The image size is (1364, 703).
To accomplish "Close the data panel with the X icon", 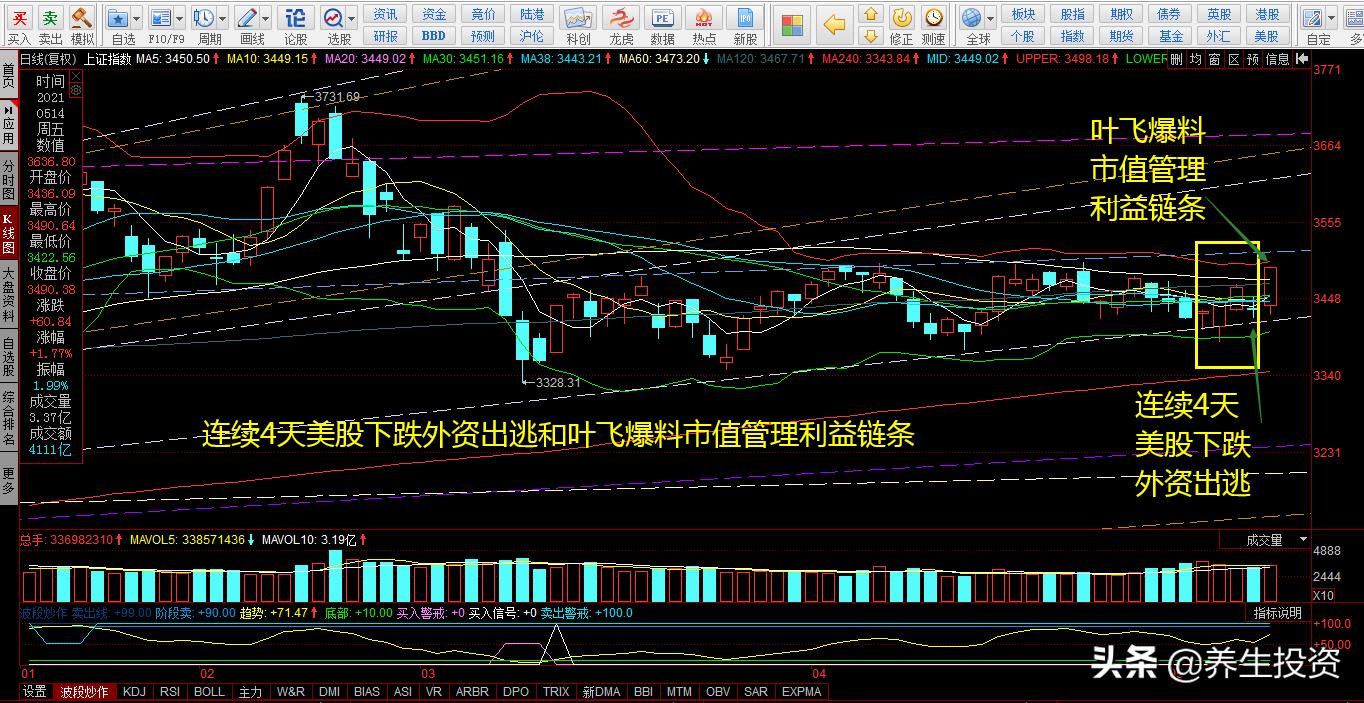I will (76, 77).
